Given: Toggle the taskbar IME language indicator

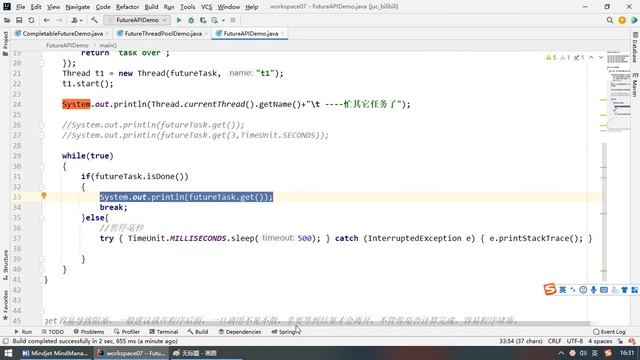Looking at the screenshot, I should pos(595,353).
